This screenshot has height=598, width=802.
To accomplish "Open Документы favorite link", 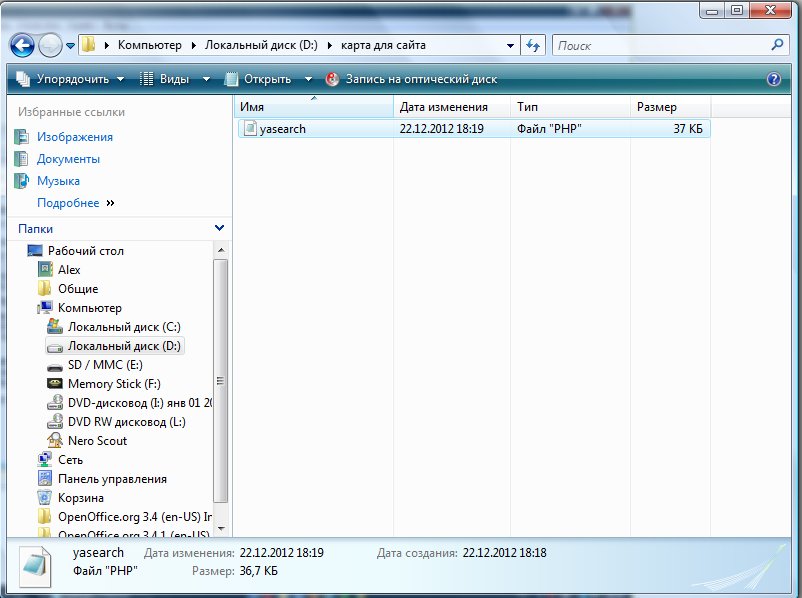I will click(68, 159).
